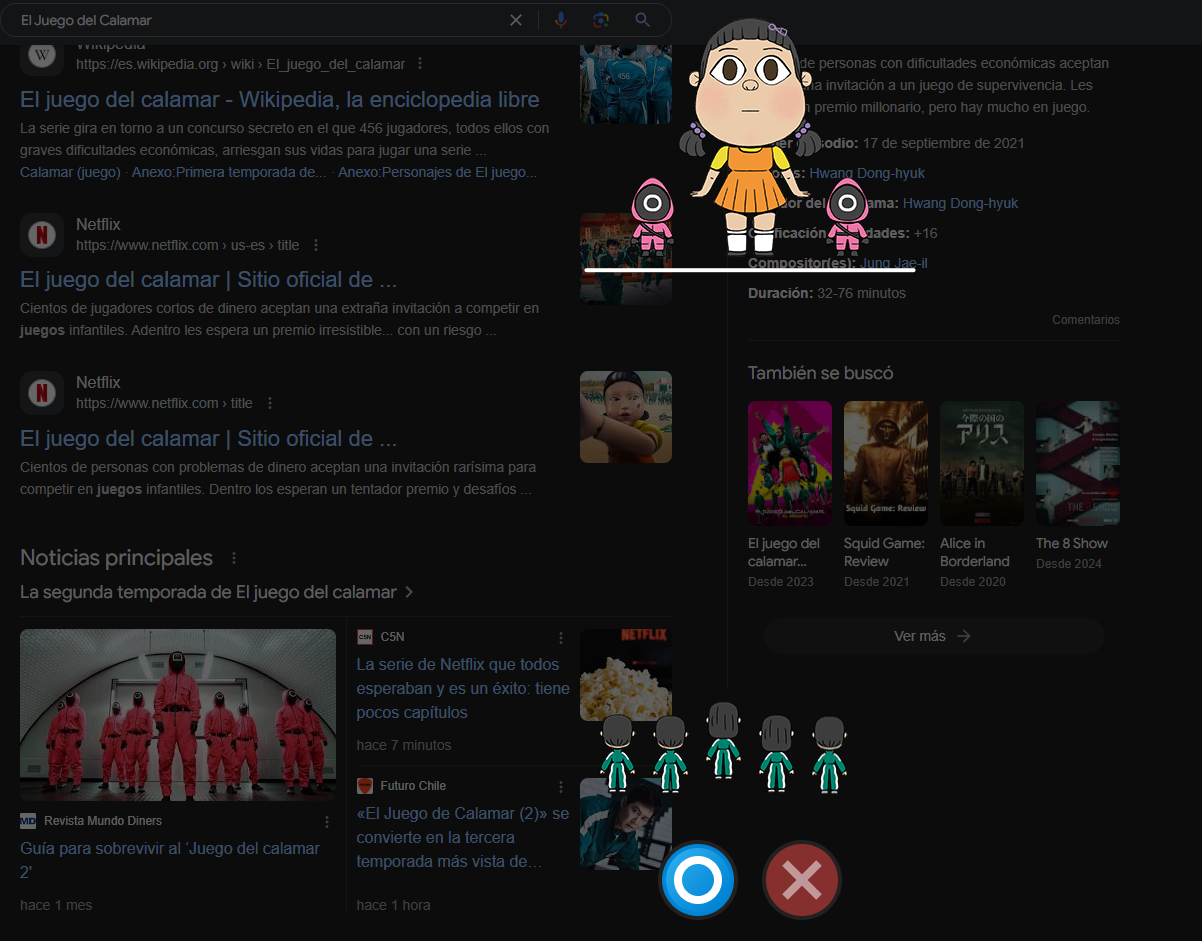Open options menu next to Wikipedia URL
This screenshot has width=1202, height=941.
coord(420,64)
